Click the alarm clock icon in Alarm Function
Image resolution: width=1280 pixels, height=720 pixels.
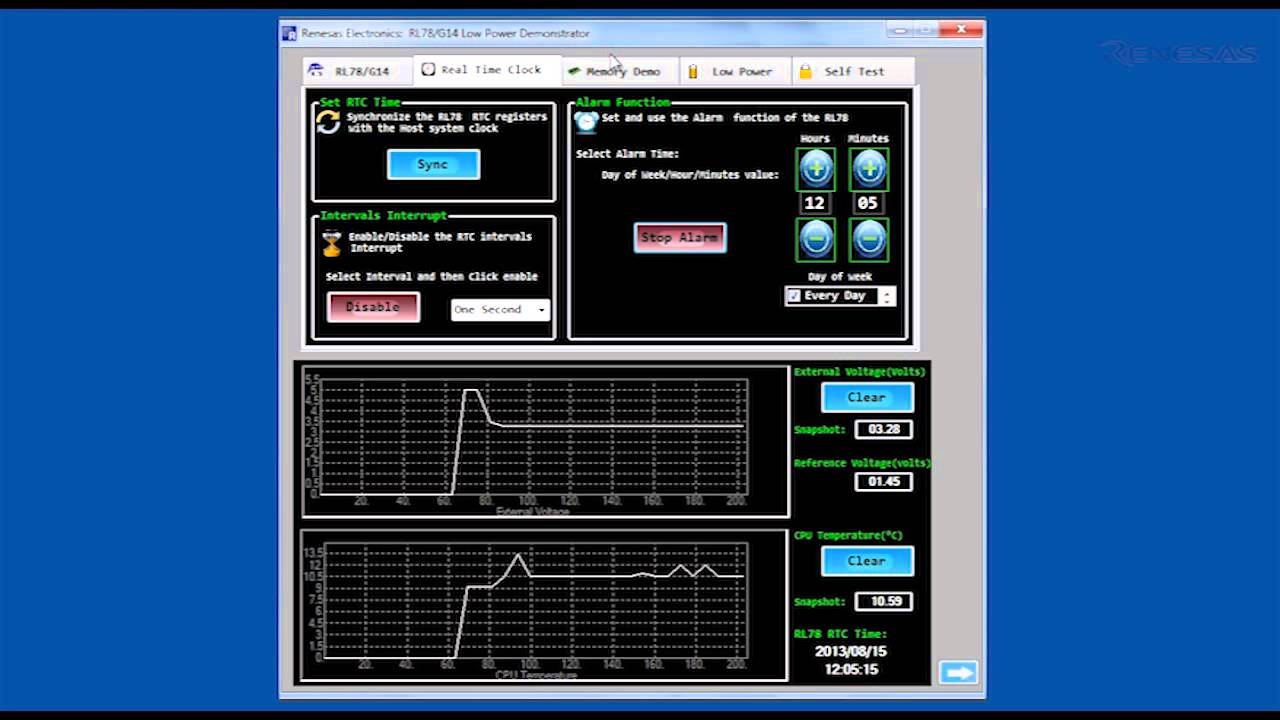tap(587, 121)
